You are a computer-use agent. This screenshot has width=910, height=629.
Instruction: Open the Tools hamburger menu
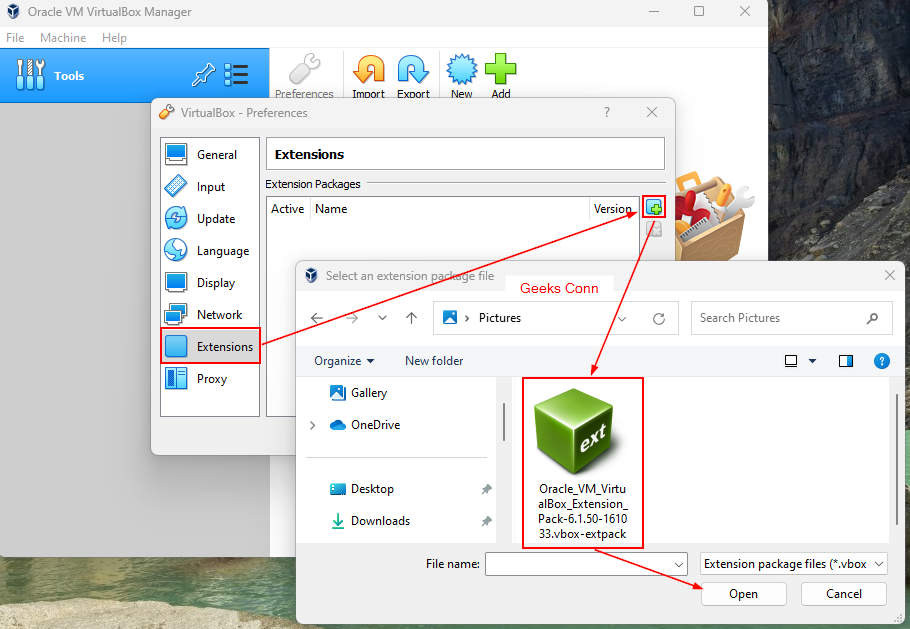pyautogui.click(x=237, y=74)
